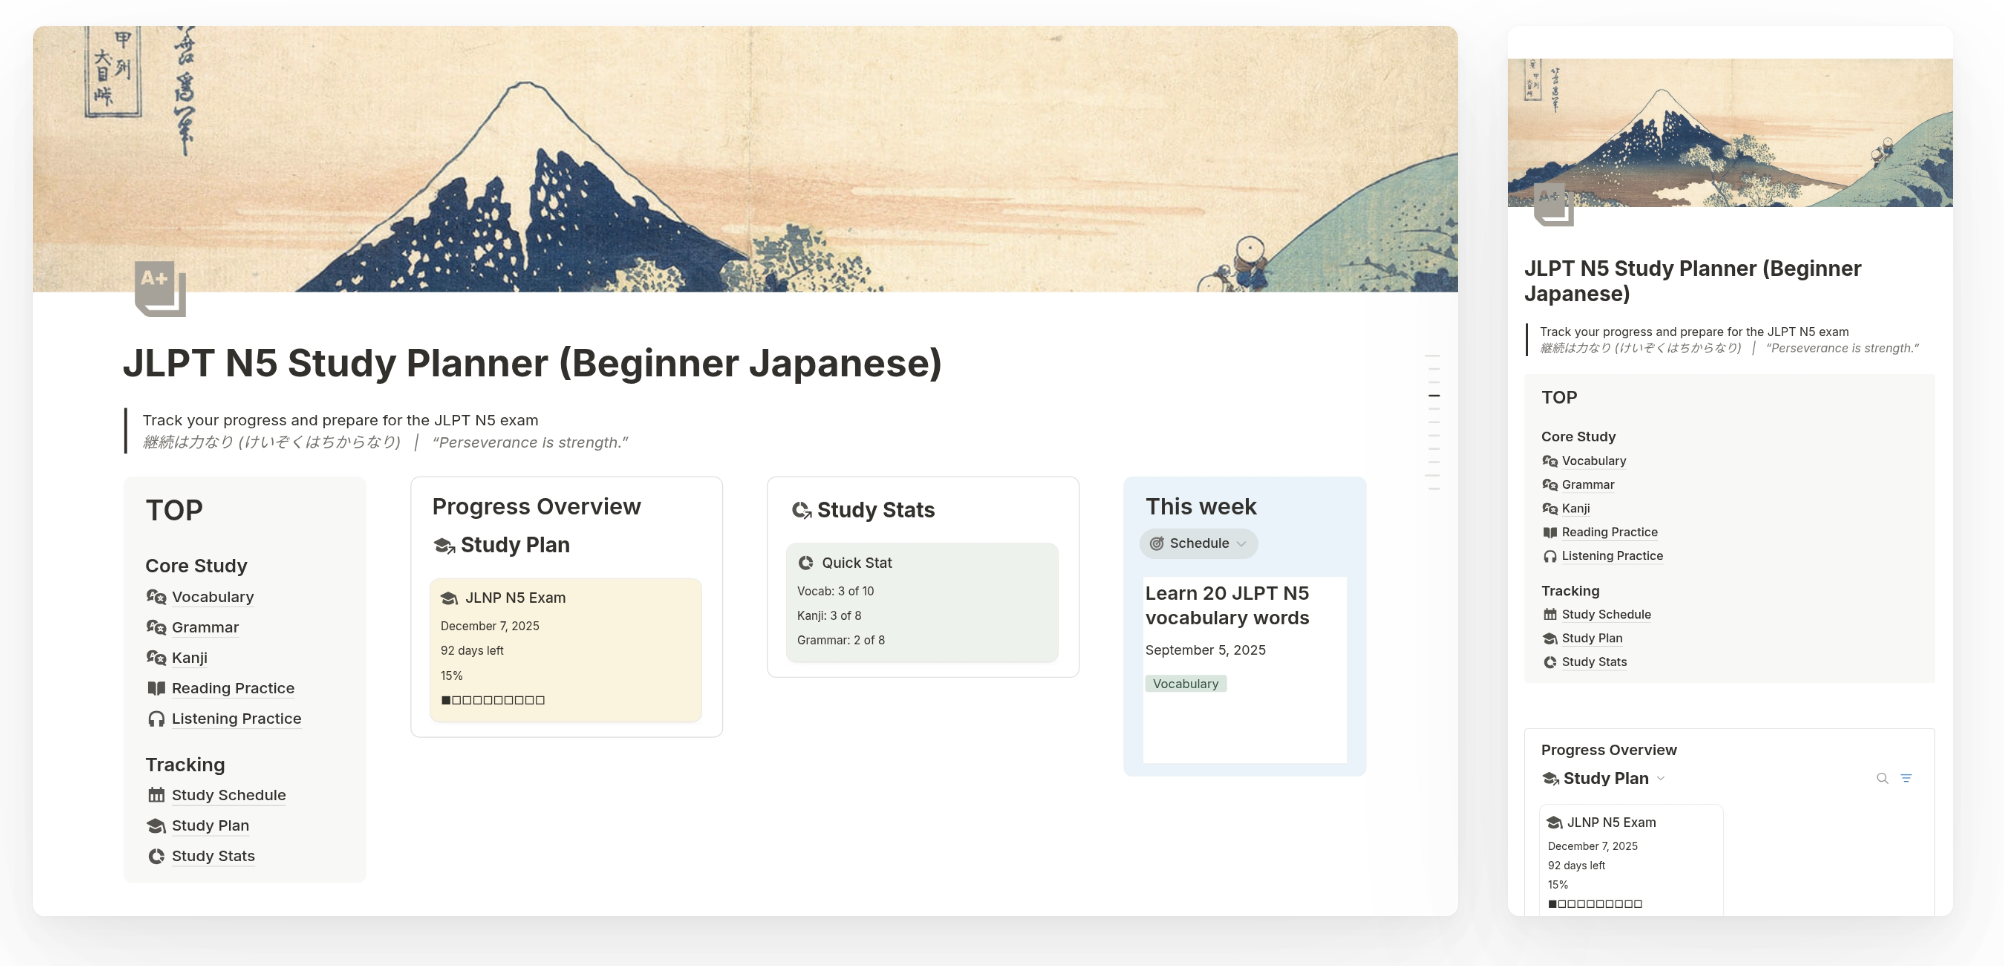Click the book icon beside desktop Reading Practice

coord(156,688)
